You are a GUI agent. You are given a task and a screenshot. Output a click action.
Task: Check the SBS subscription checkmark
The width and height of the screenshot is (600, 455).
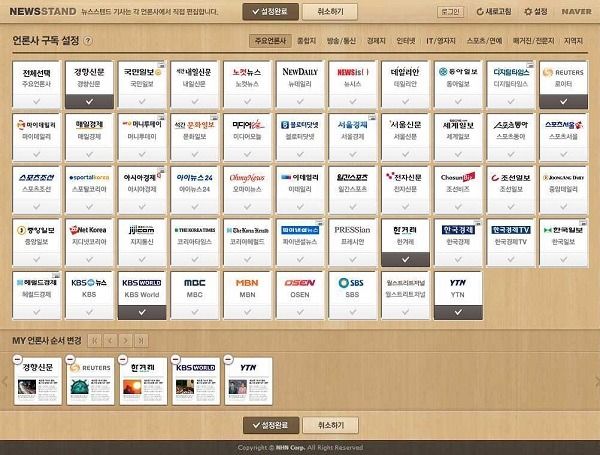[352, 312]
